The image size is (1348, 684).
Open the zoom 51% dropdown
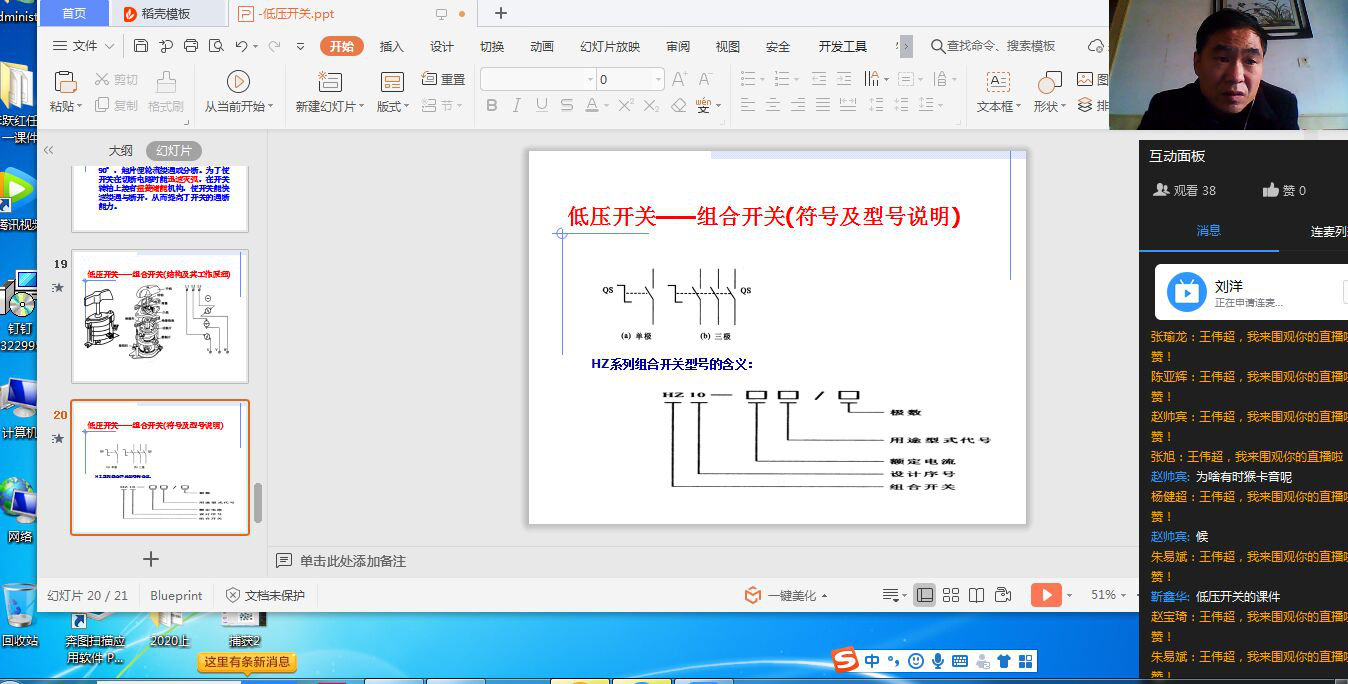[x=1124, y=595]
